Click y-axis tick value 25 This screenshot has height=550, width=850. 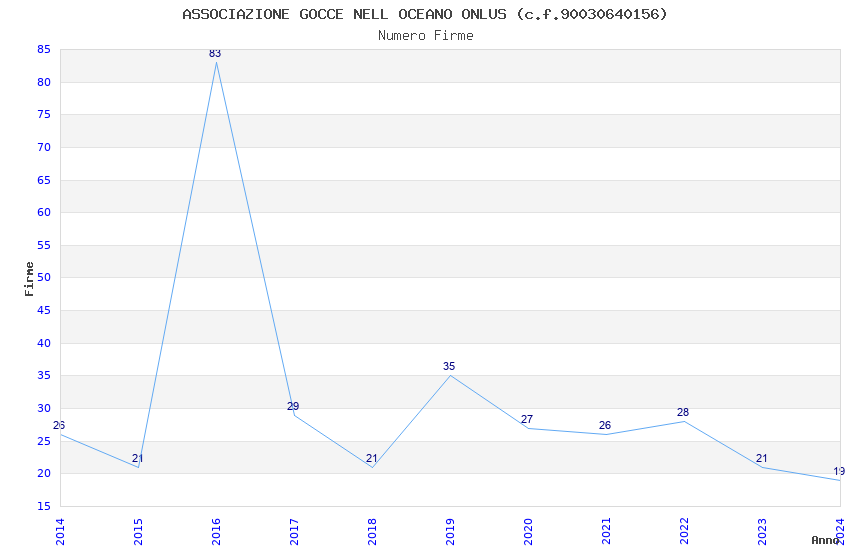coord(44,441)
